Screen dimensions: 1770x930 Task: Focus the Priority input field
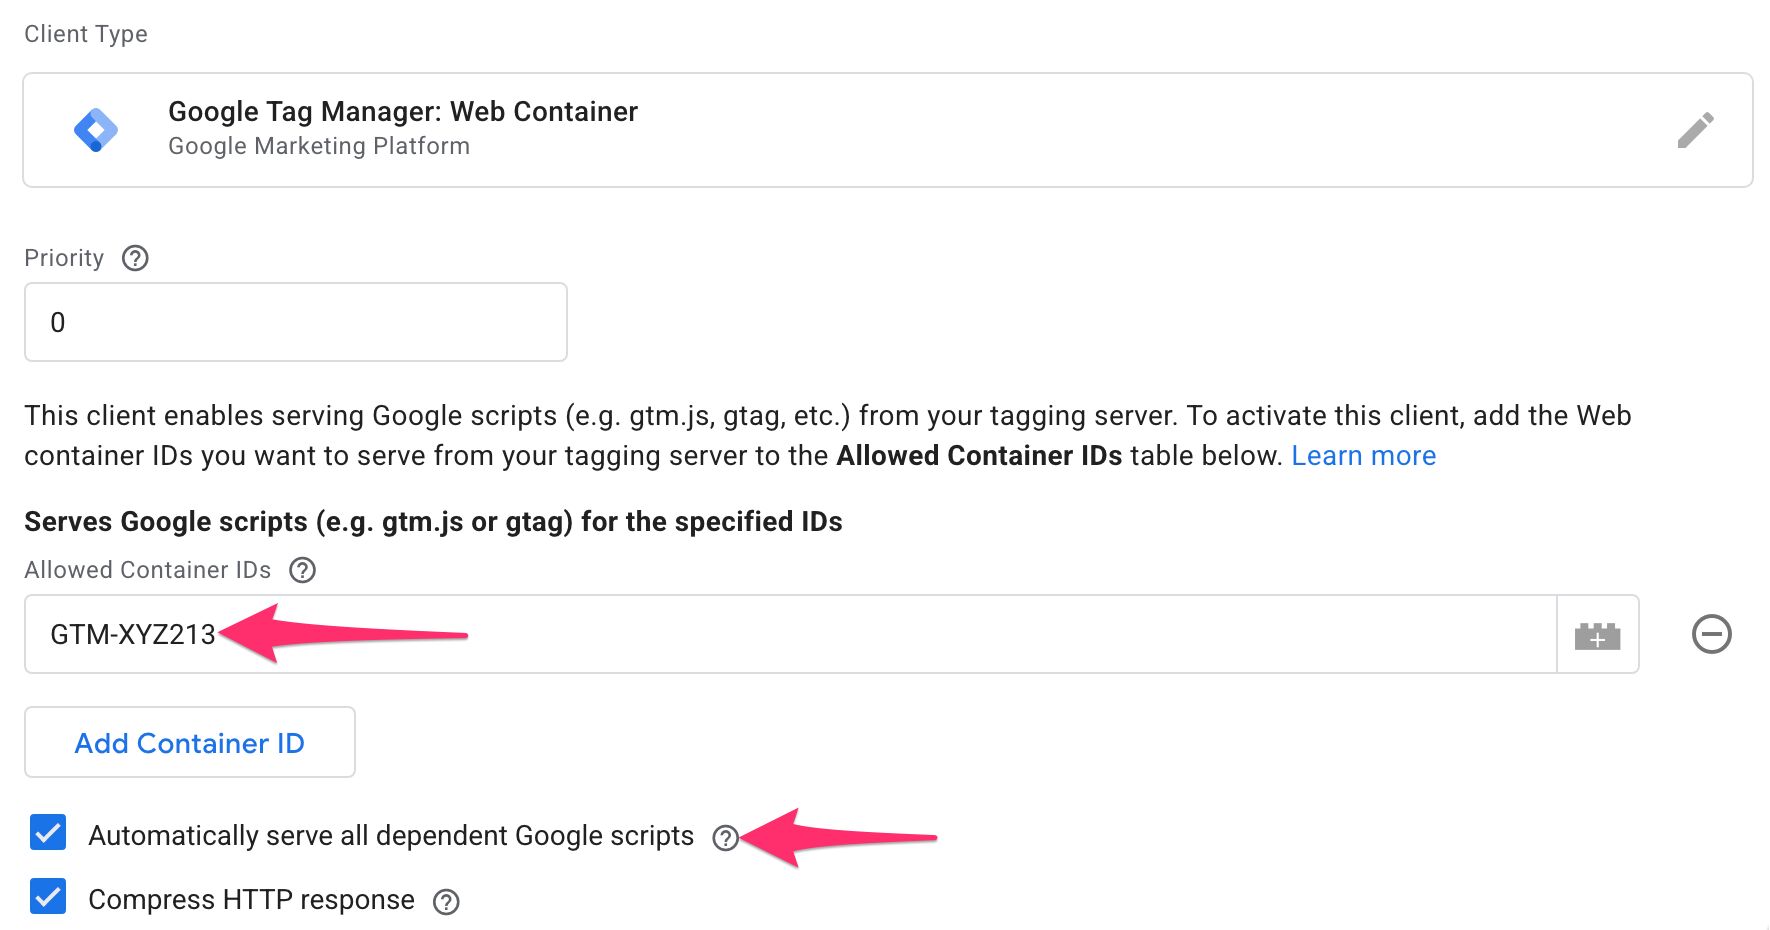(x=295, y=322)
